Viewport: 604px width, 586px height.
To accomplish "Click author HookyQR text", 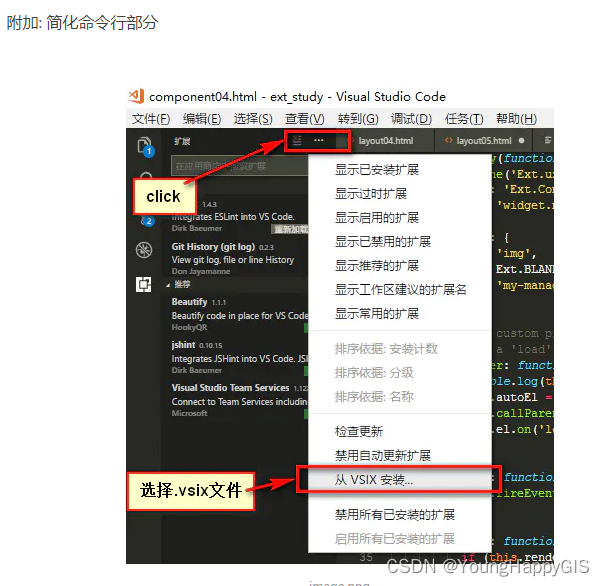I will [189, 327].
